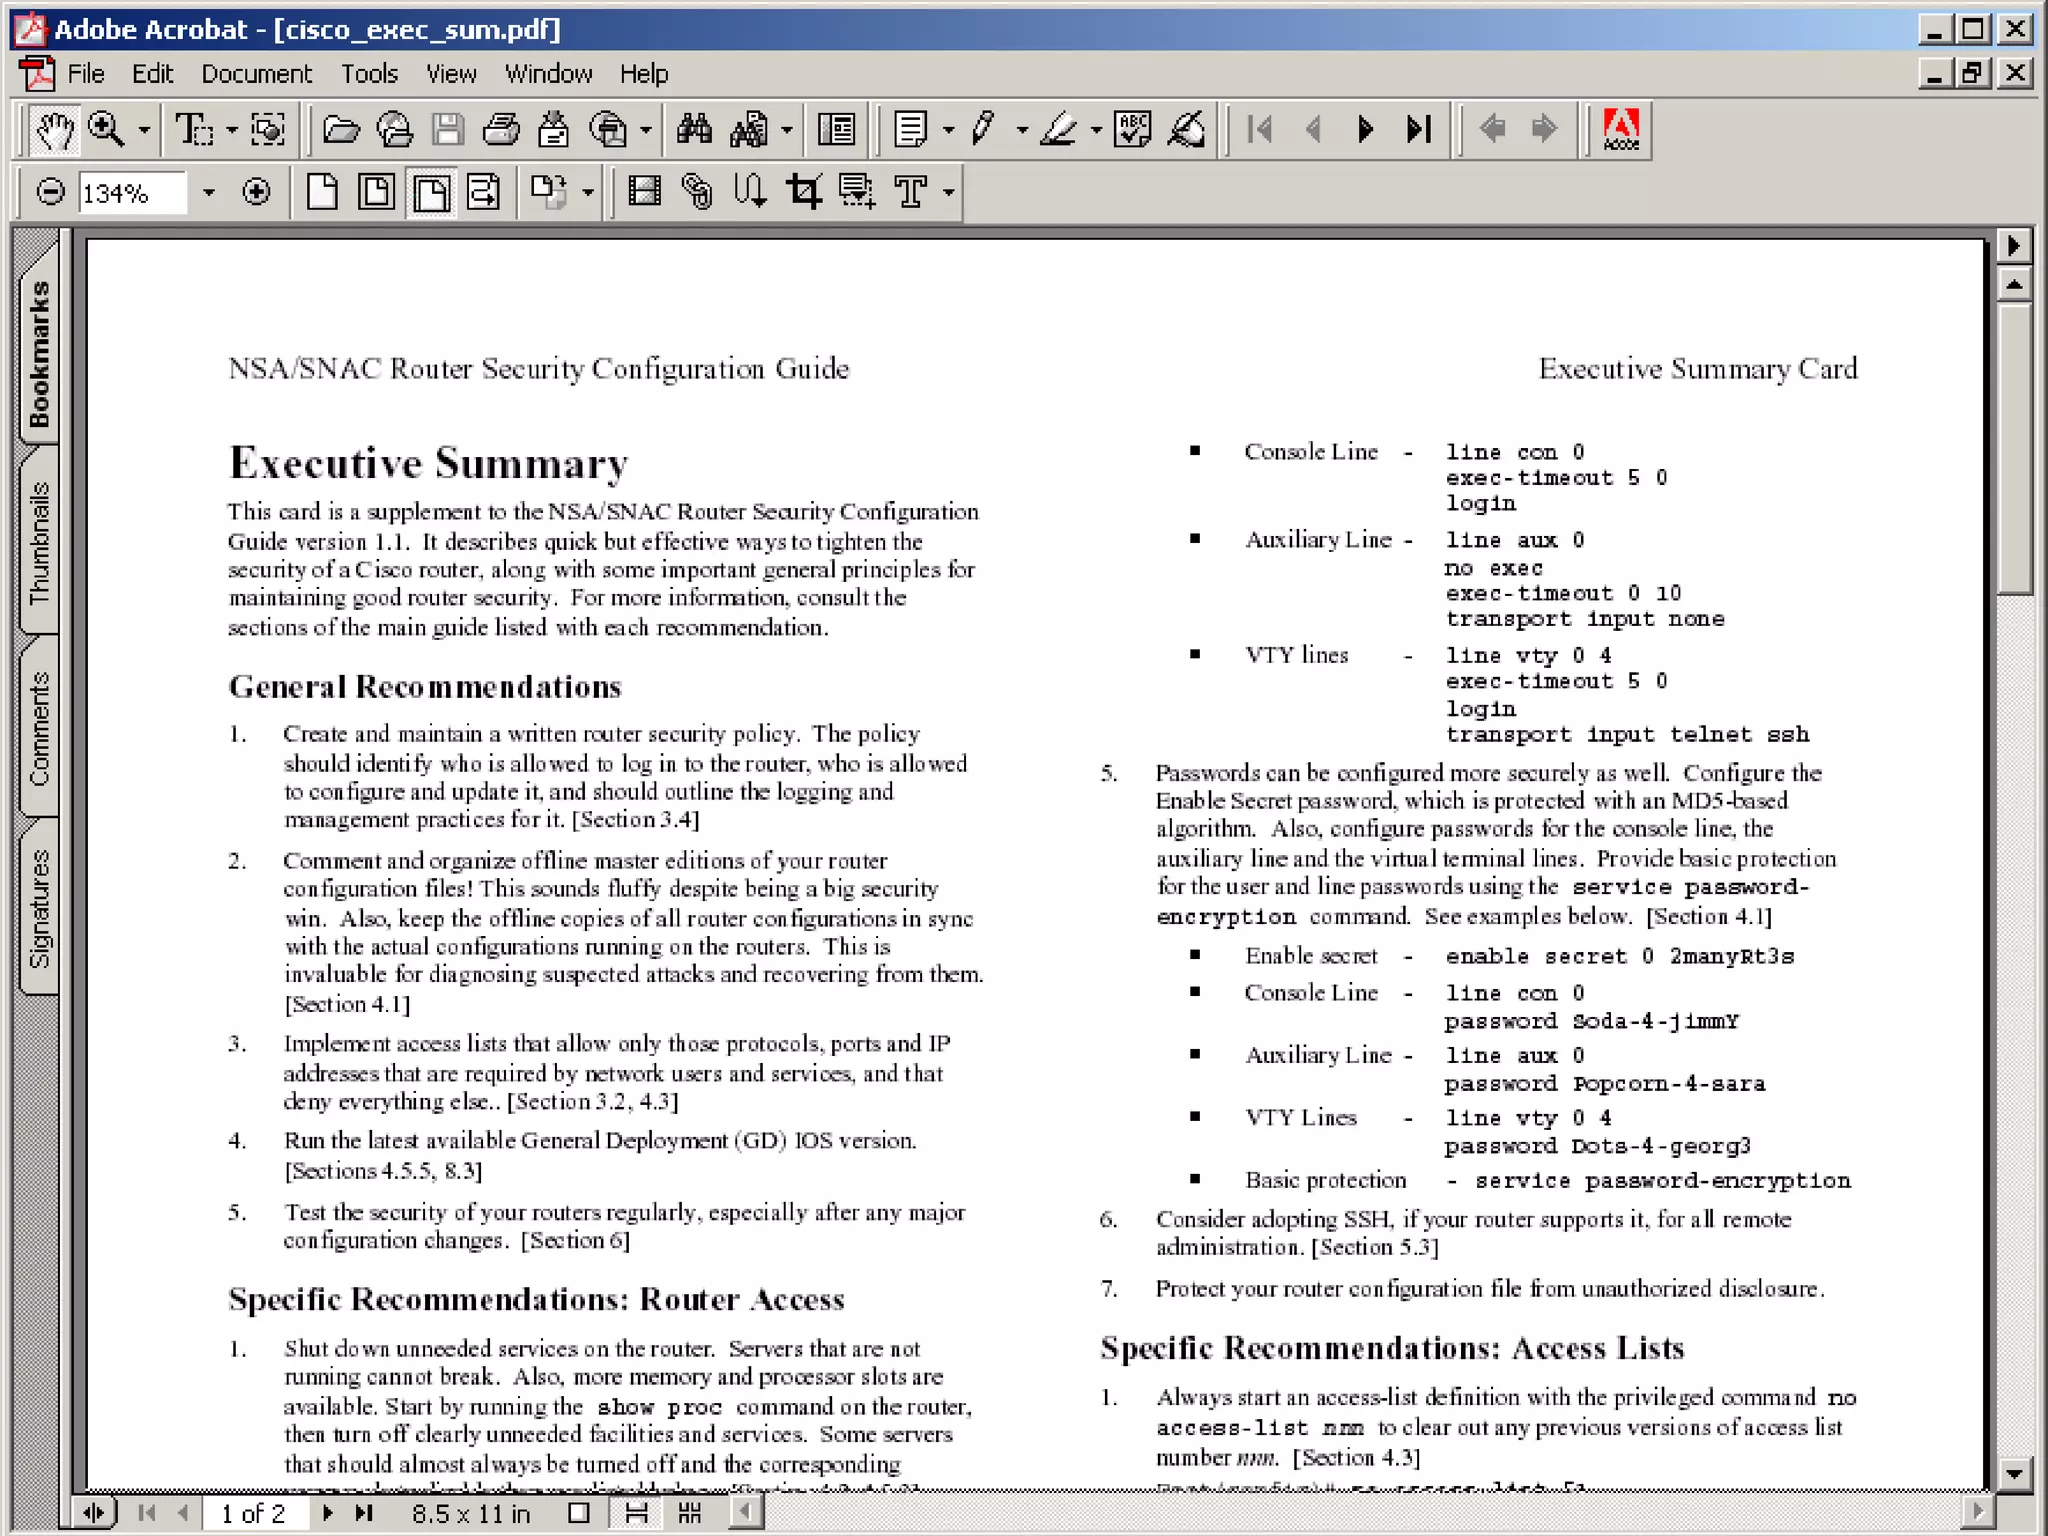
Task: Go to next page toolbar arrow
Action: click(x=1365, y=130)
